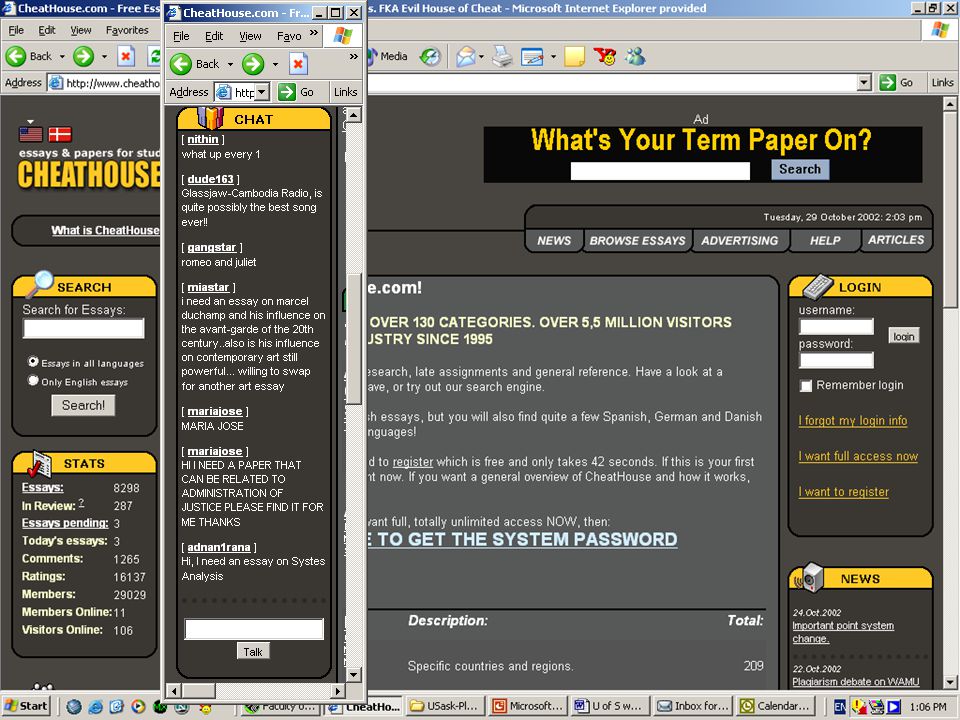Image resolution: width=960 pixels, height=720 pixels.
Task: Click Media button in main toolbar
Action: (388, 56)
